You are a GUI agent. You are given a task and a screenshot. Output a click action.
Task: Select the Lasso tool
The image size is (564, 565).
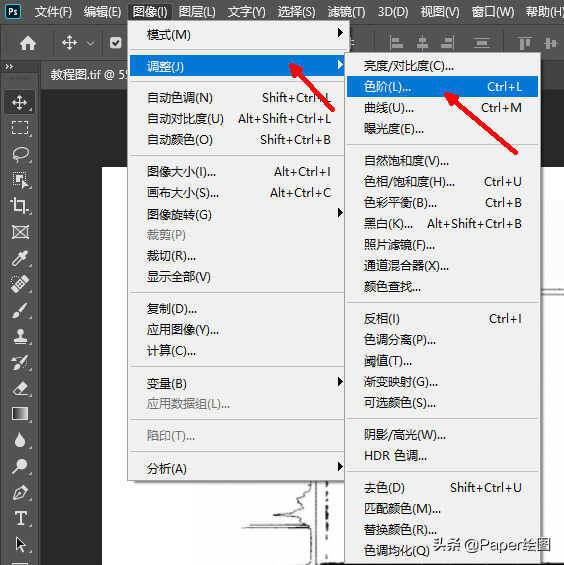click(x=20, y=154)
